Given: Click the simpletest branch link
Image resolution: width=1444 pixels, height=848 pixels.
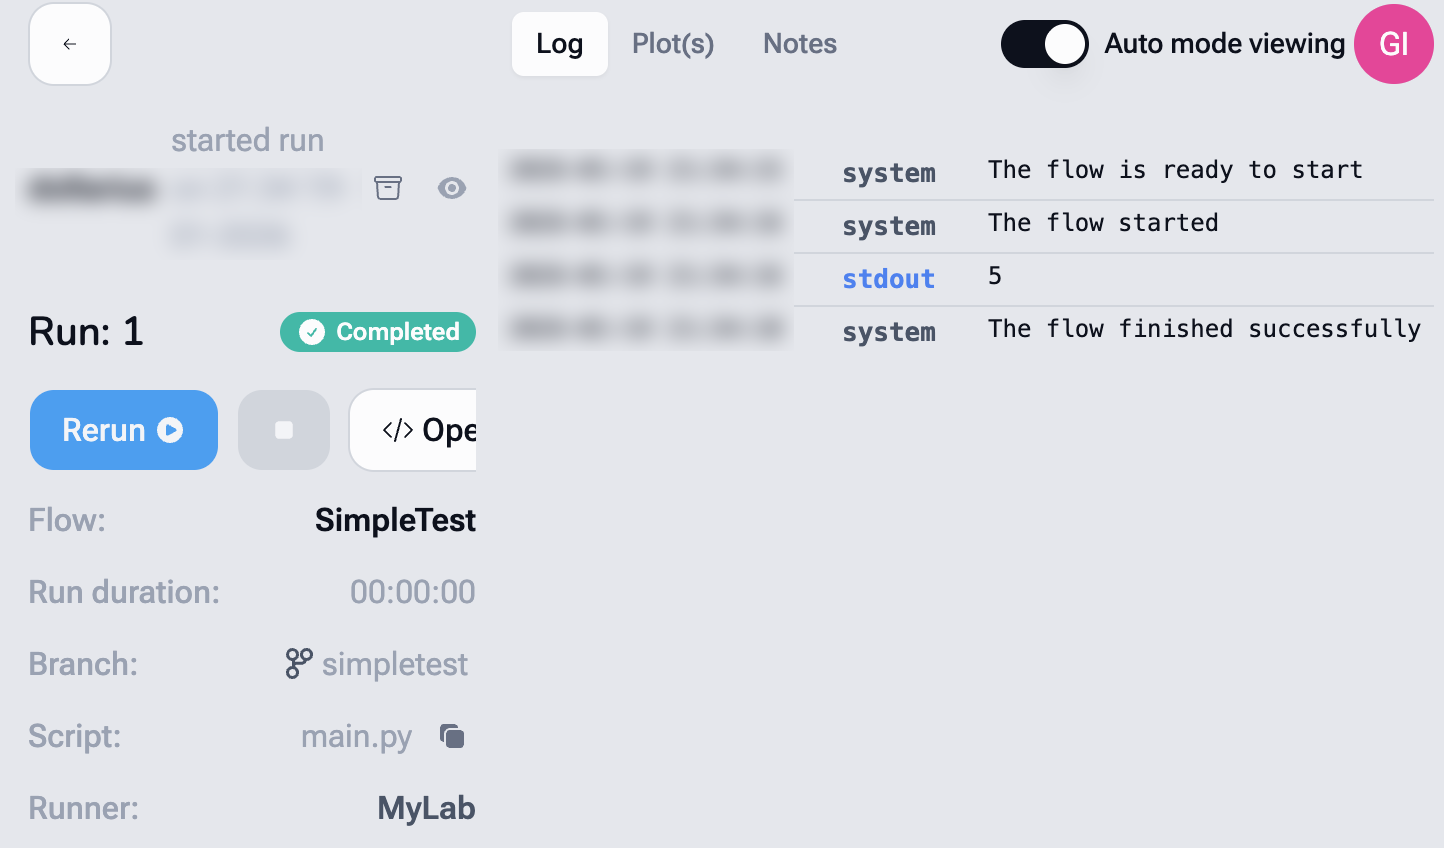Looking at the screenshot, I should tap(395, 664).
